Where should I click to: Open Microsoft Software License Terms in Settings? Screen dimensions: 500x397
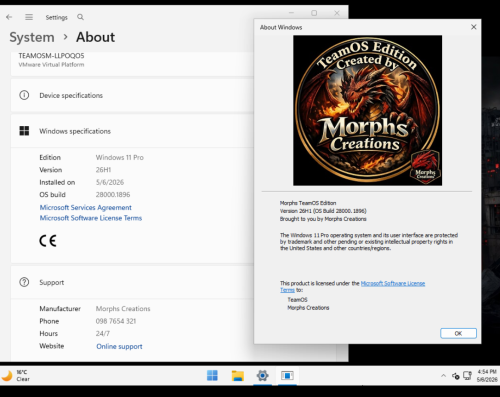[x=91, y=218]
